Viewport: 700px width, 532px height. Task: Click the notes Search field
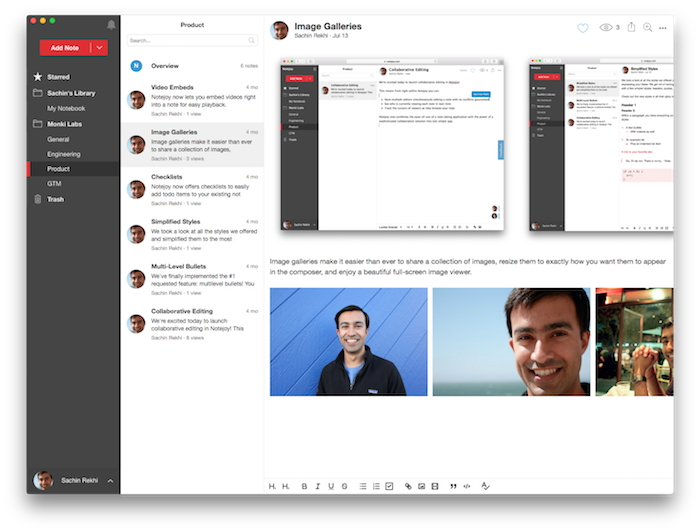(192, 40)
